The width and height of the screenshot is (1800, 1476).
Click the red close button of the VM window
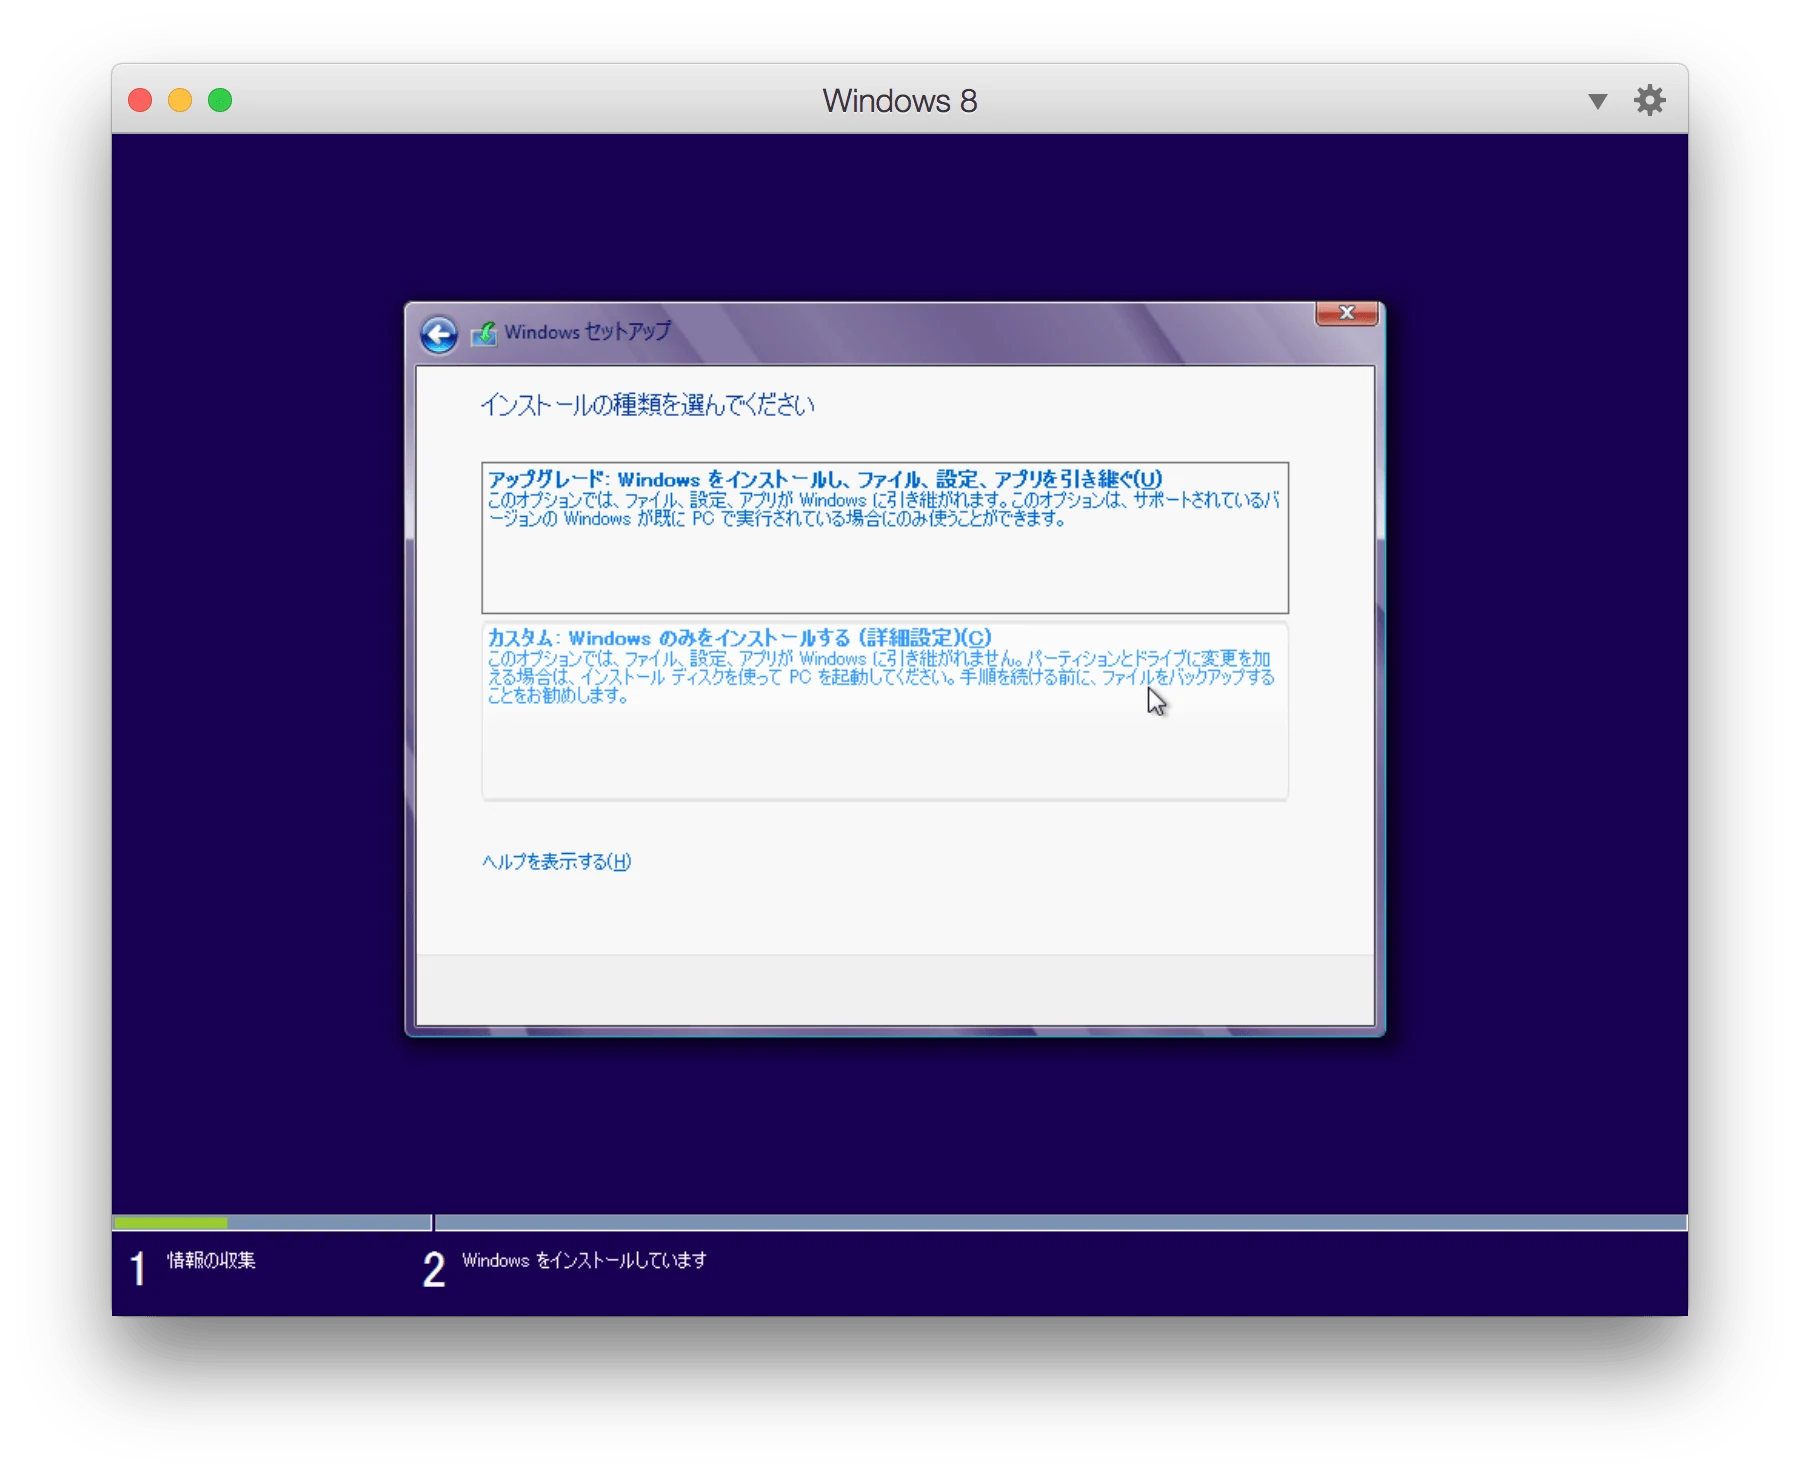click(140, 100)
